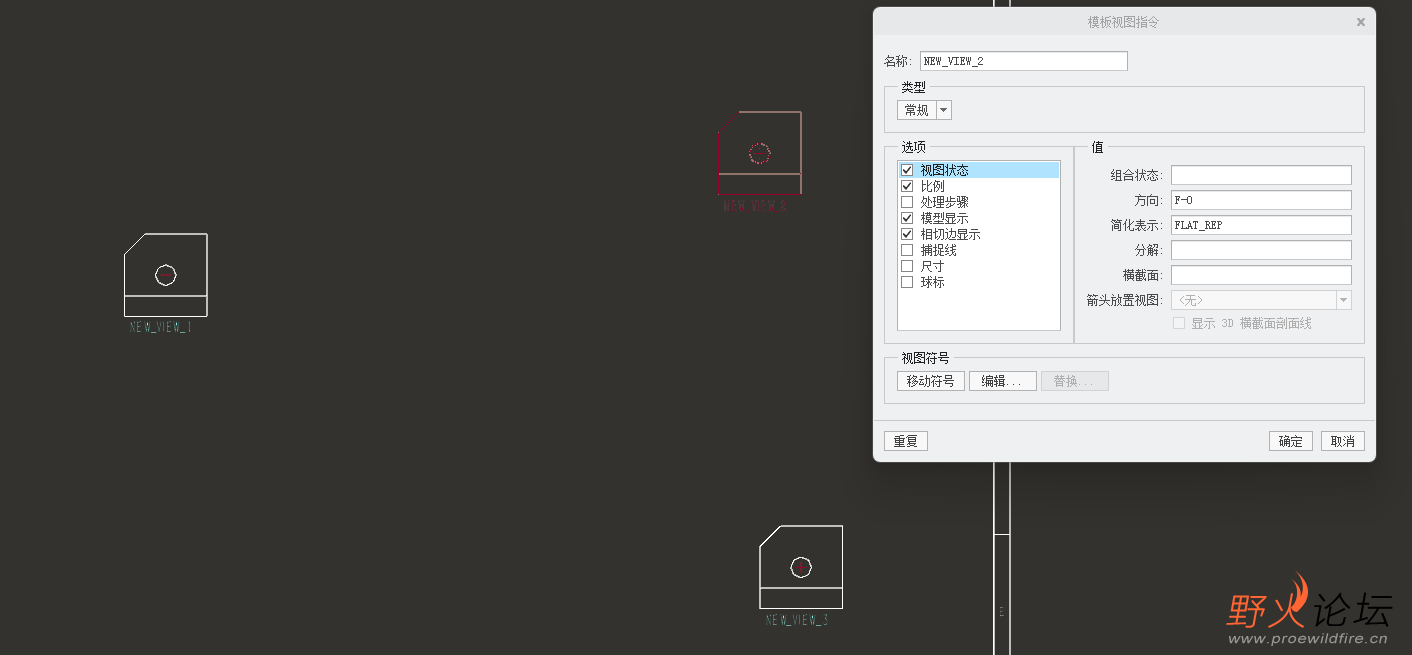
Task: Close the template view instruction dialog
Action: pos(1360,22)
